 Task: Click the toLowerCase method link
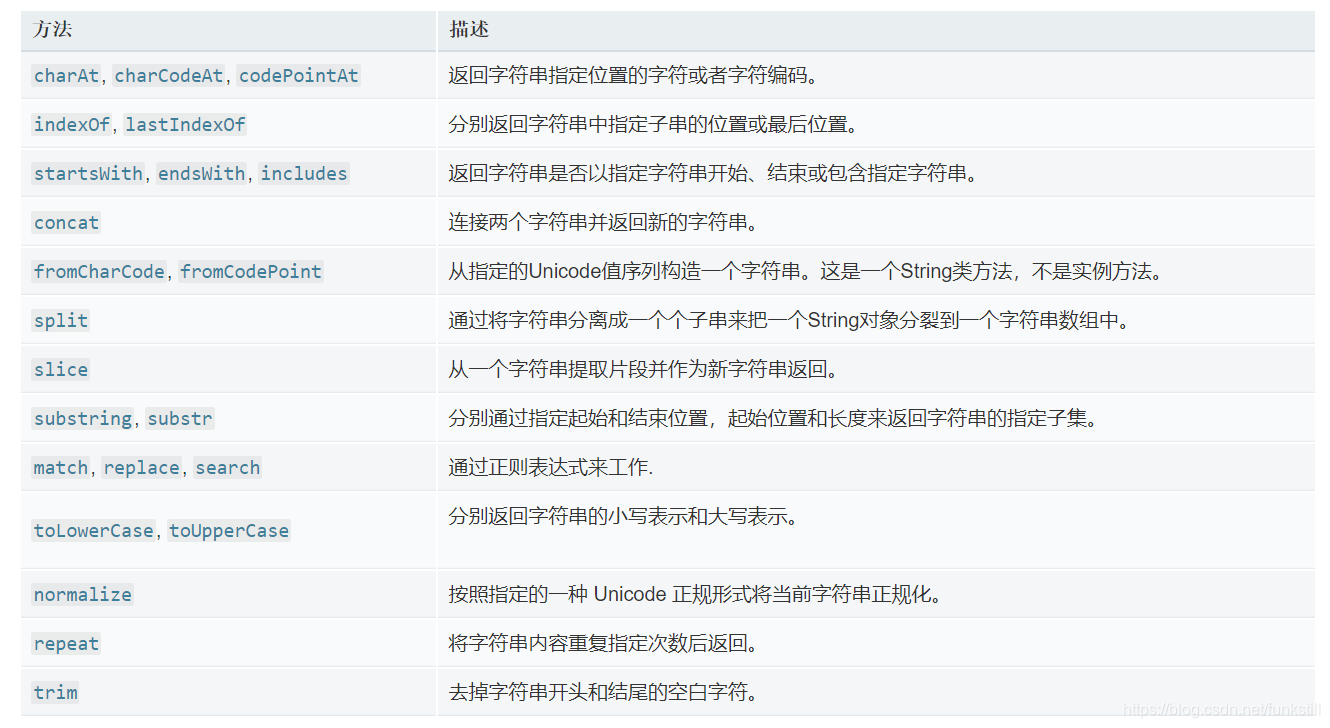94,531
